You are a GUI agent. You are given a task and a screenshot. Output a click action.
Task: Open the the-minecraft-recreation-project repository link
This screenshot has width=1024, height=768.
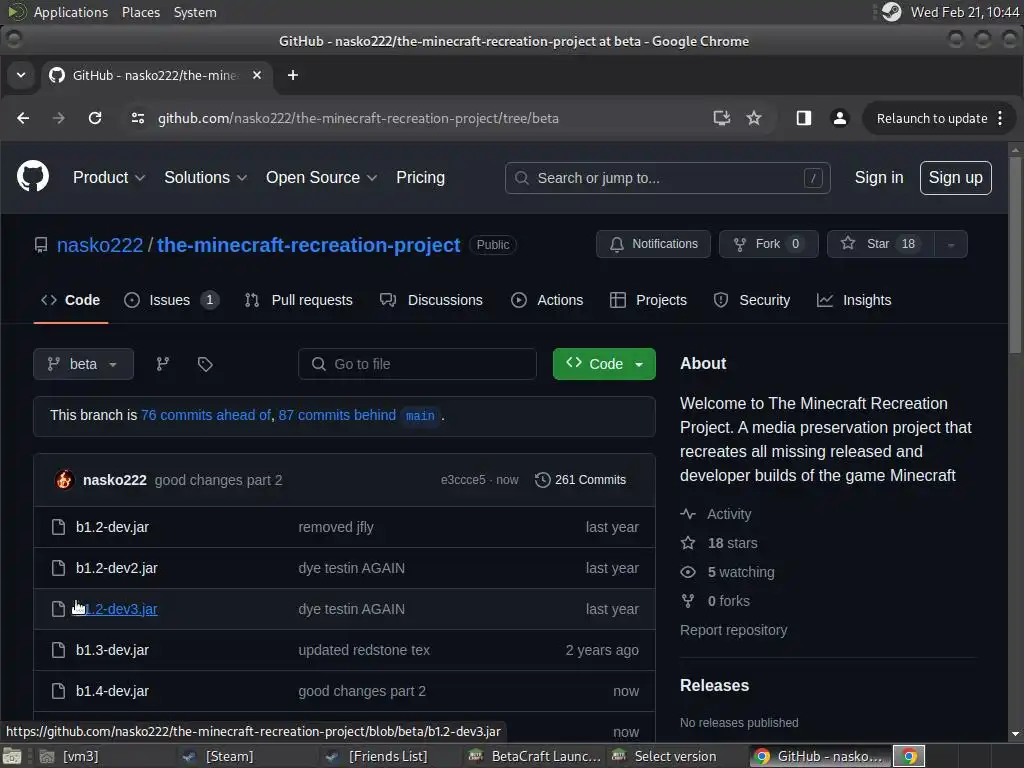coord(309,245)
